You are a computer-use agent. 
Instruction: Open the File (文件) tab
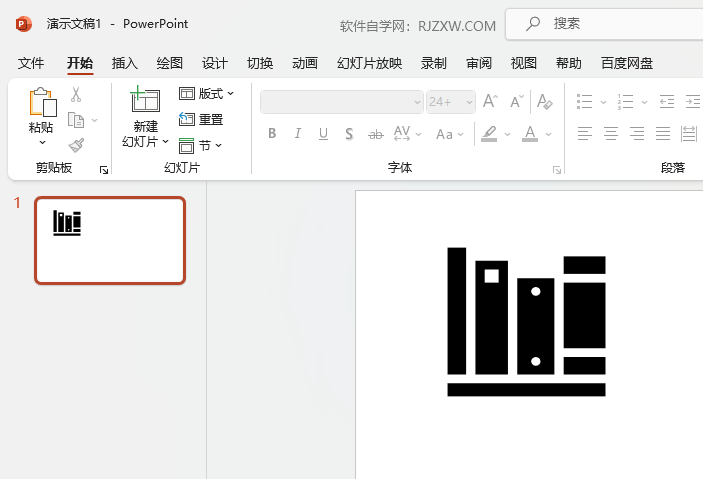pos(31,63)
